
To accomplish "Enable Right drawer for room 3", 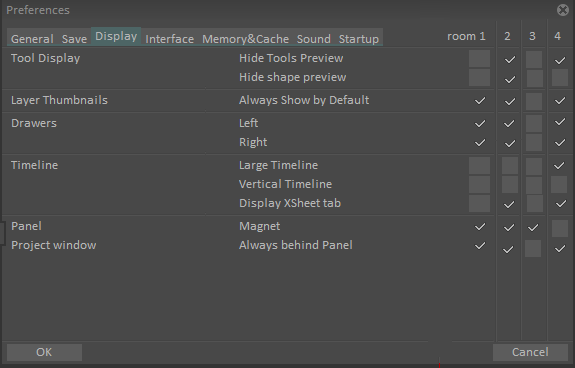I will coord(534,143).
